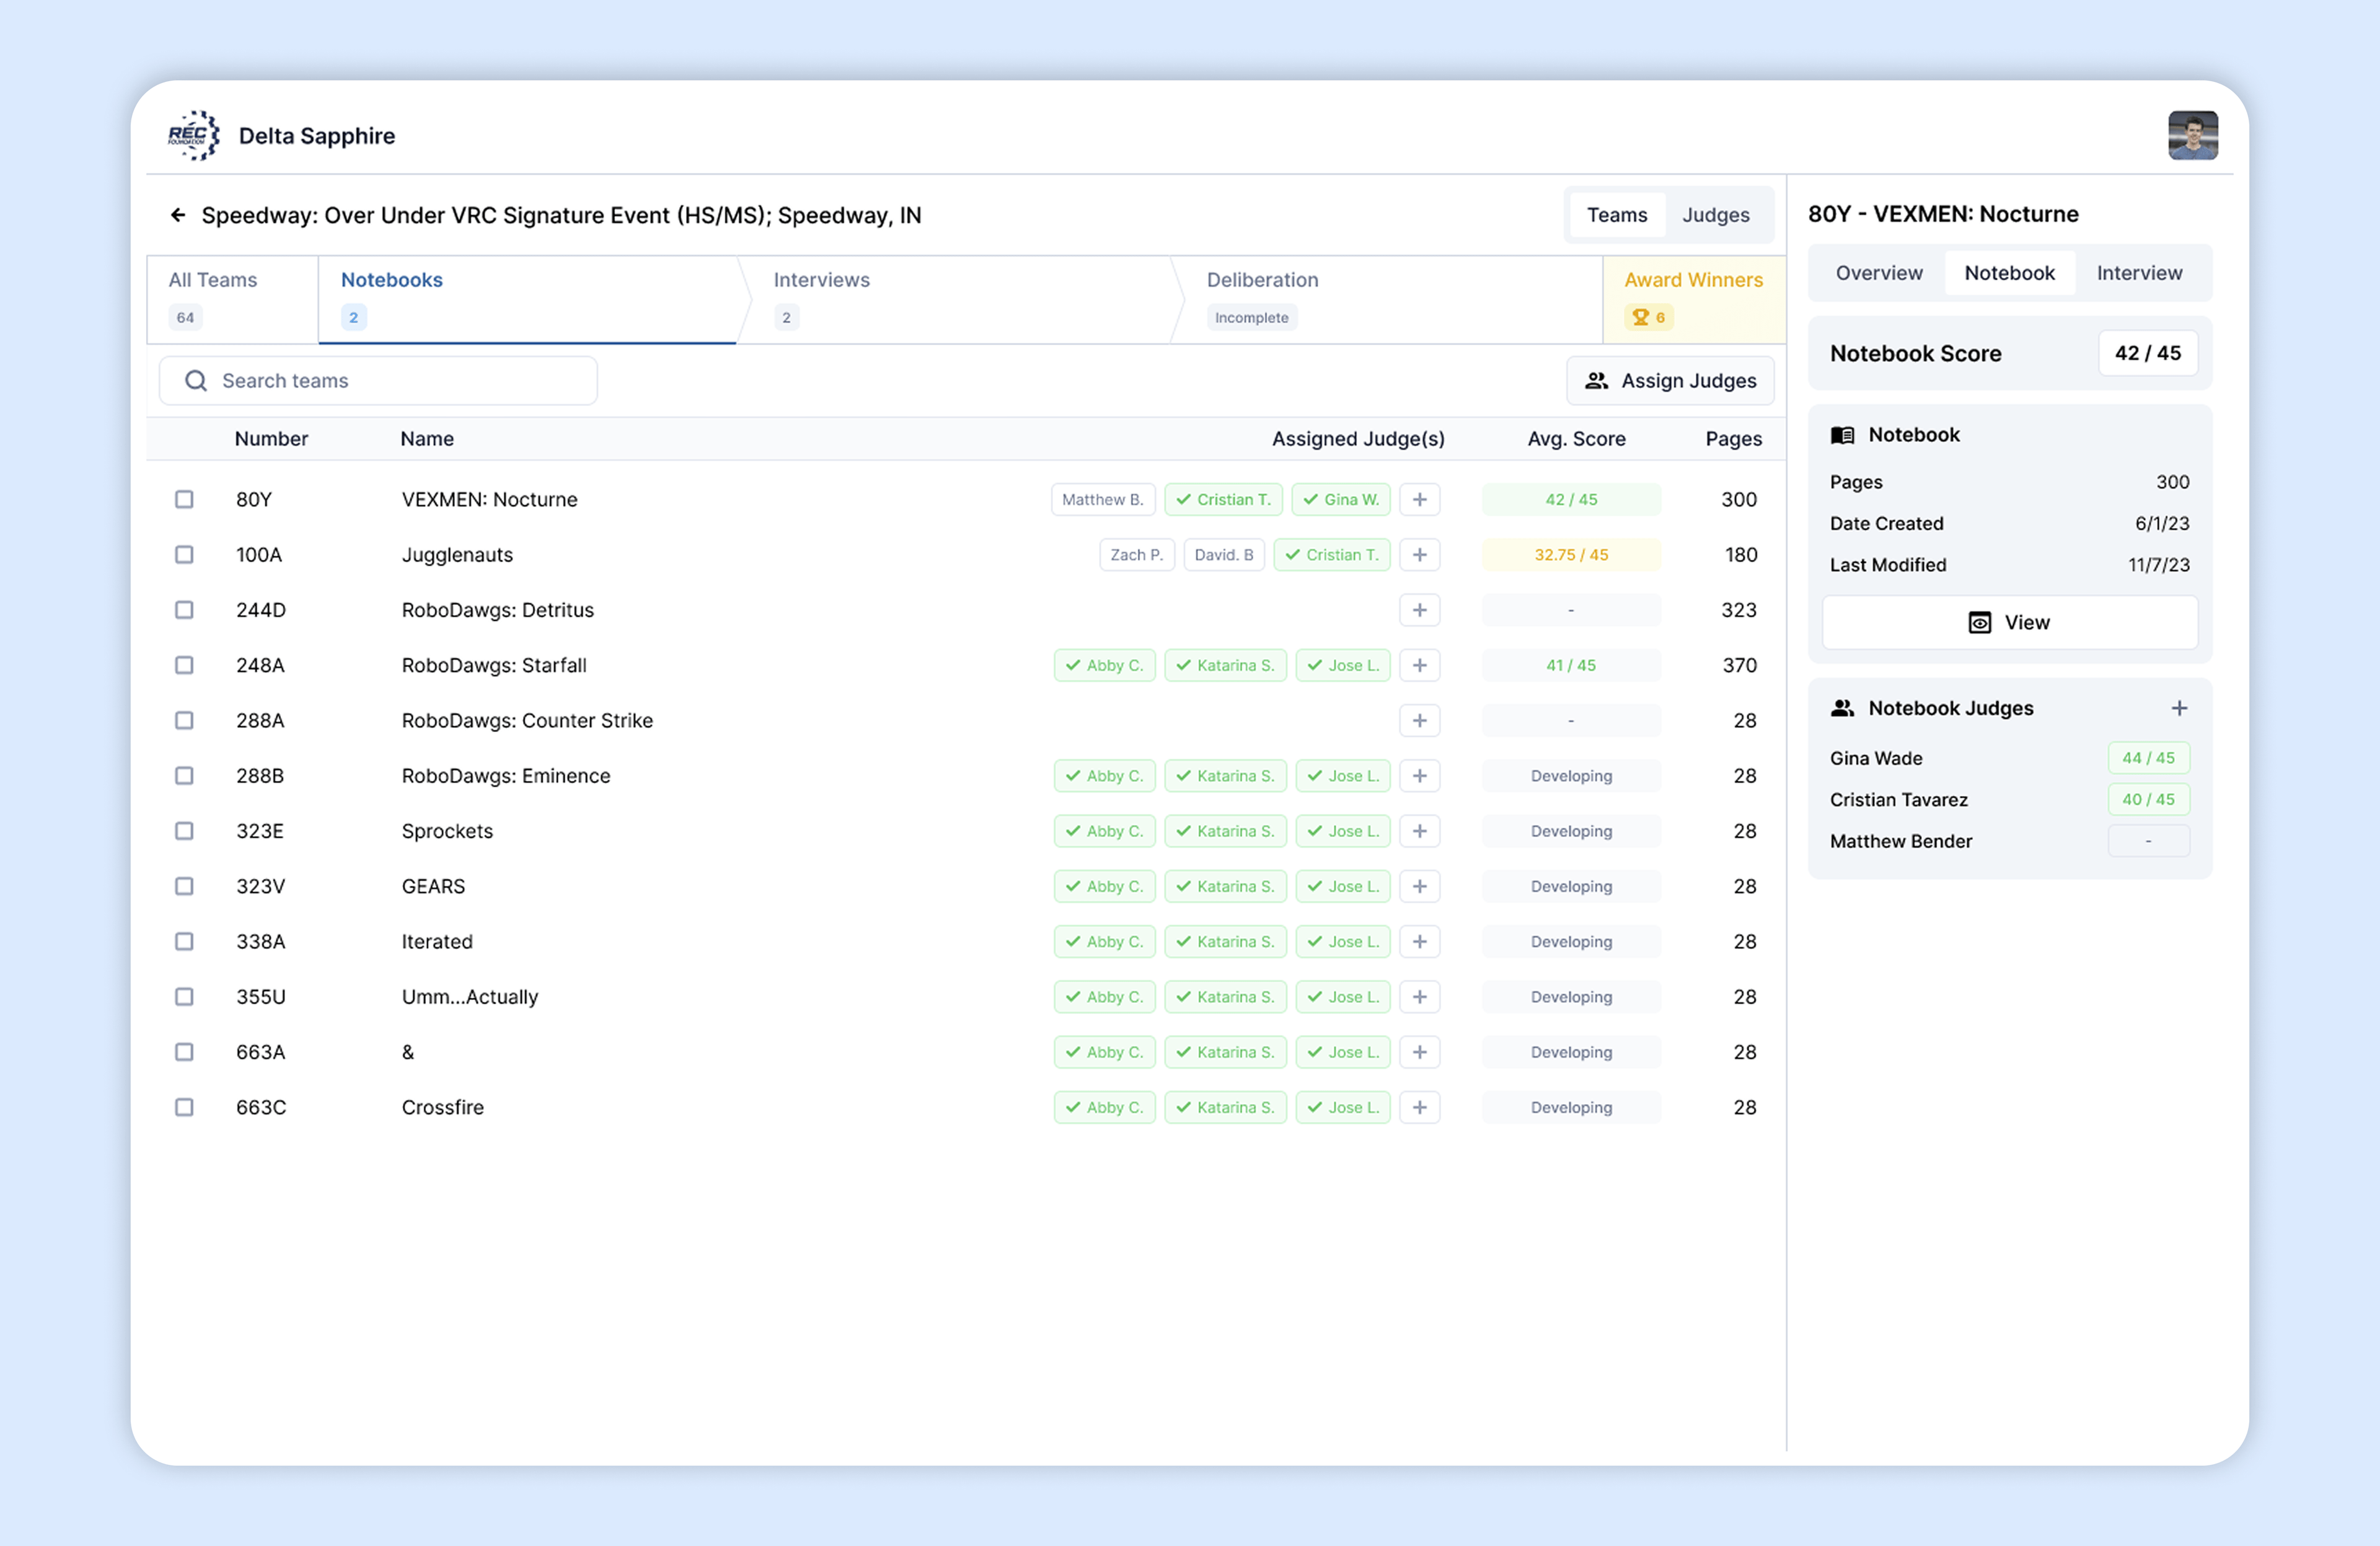Open the REC Foundation logo

click(194, 135)
